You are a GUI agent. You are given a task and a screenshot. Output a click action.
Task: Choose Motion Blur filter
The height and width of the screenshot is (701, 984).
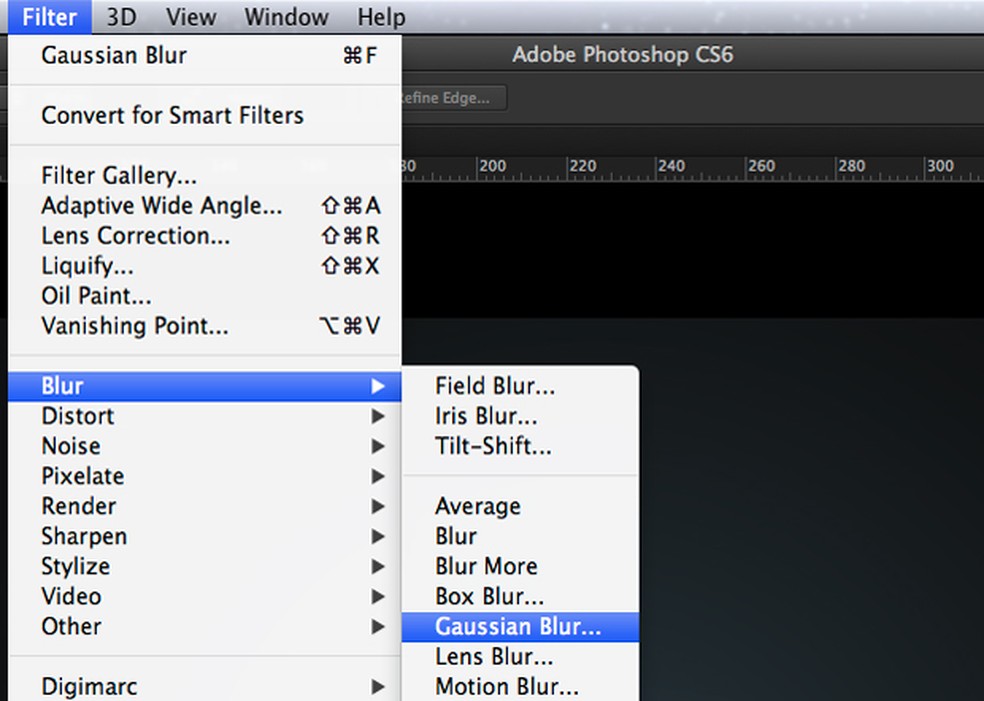506,687
